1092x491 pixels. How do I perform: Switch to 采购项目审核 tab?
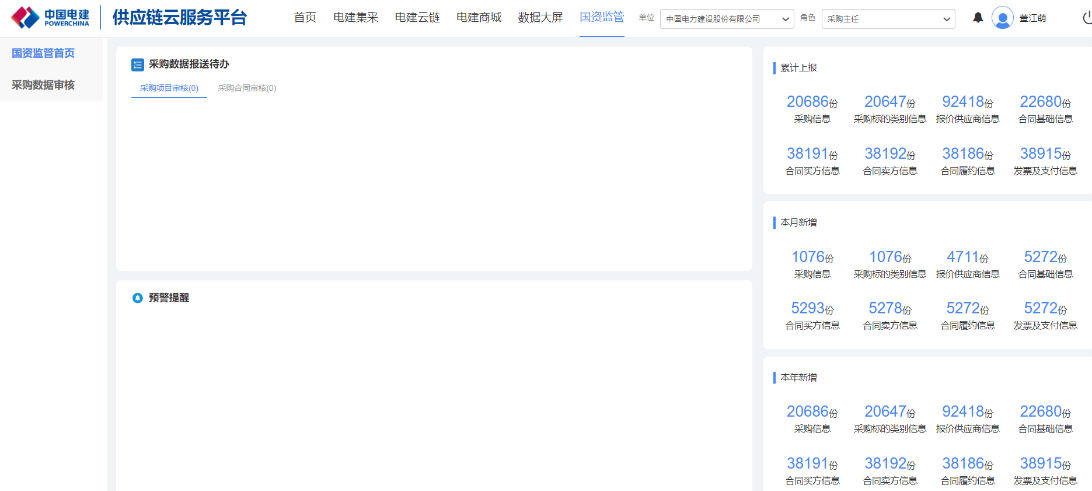(x=168, y=88)
